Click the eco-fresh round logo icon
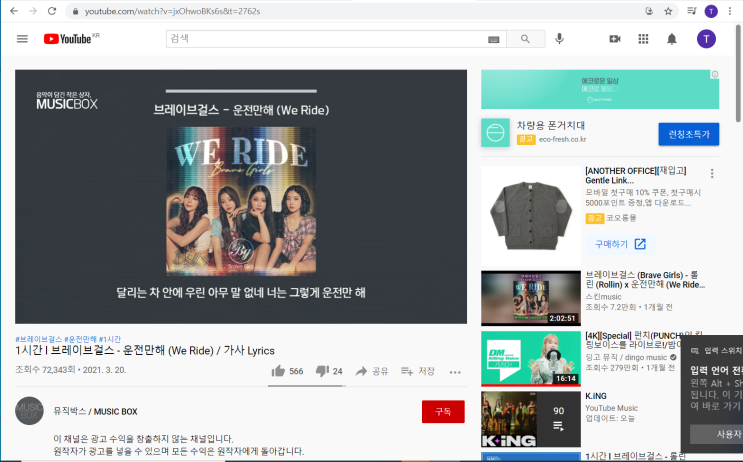 [x=495, y=132]
